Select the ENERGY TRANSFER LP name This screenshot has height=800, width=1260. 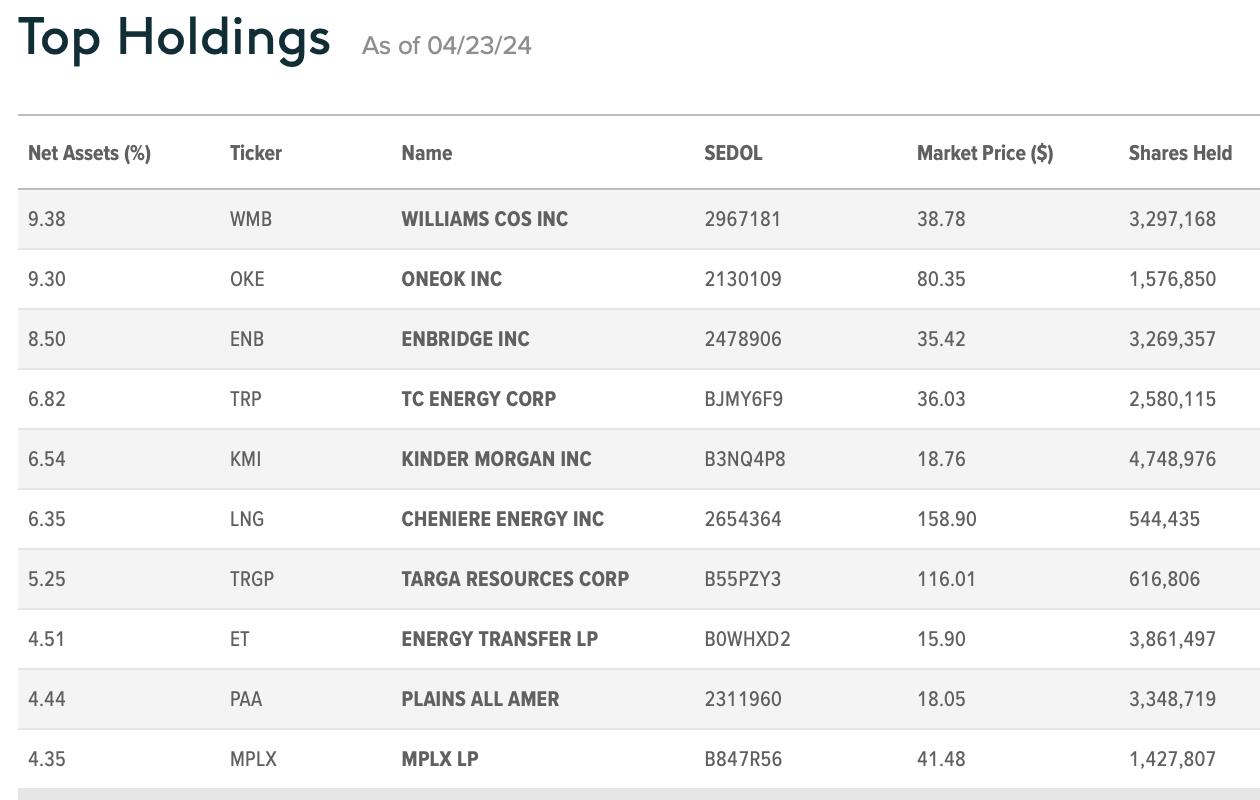coord(500,639)
